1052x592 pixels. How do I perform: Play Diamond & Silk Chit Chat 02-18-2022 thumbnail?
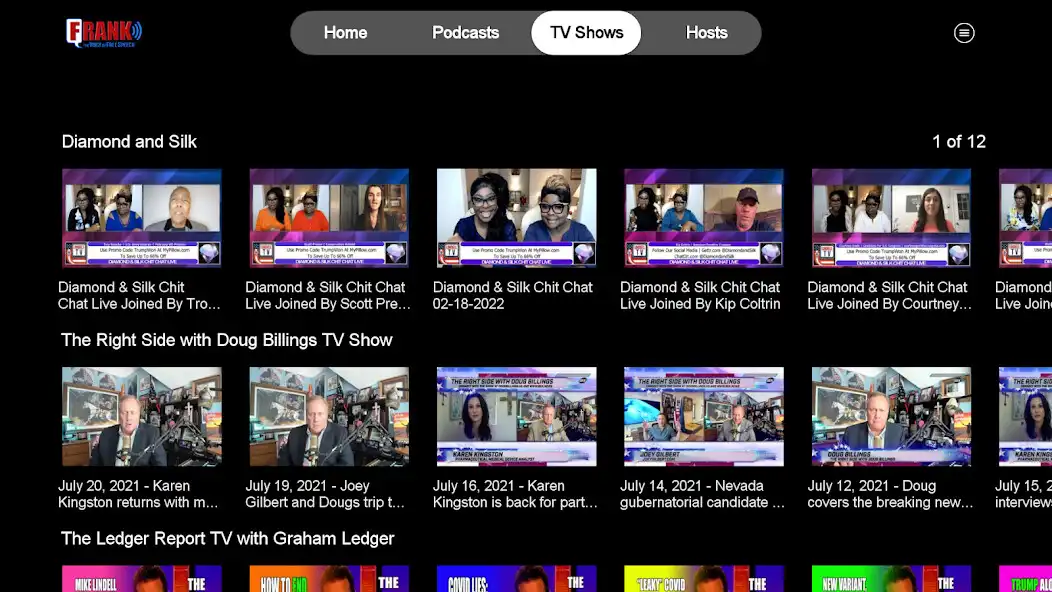516,217
